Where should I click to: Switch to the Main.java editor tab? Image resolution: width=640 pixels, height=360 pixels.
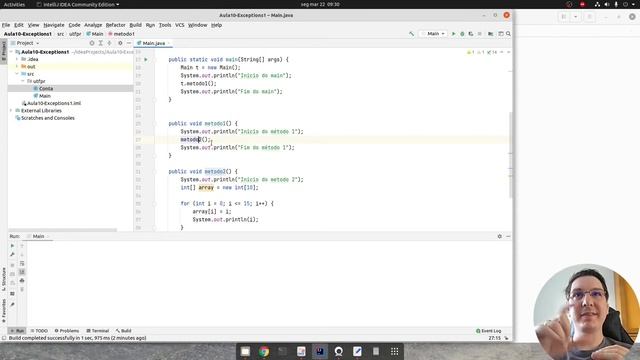(x=153, y=43)
